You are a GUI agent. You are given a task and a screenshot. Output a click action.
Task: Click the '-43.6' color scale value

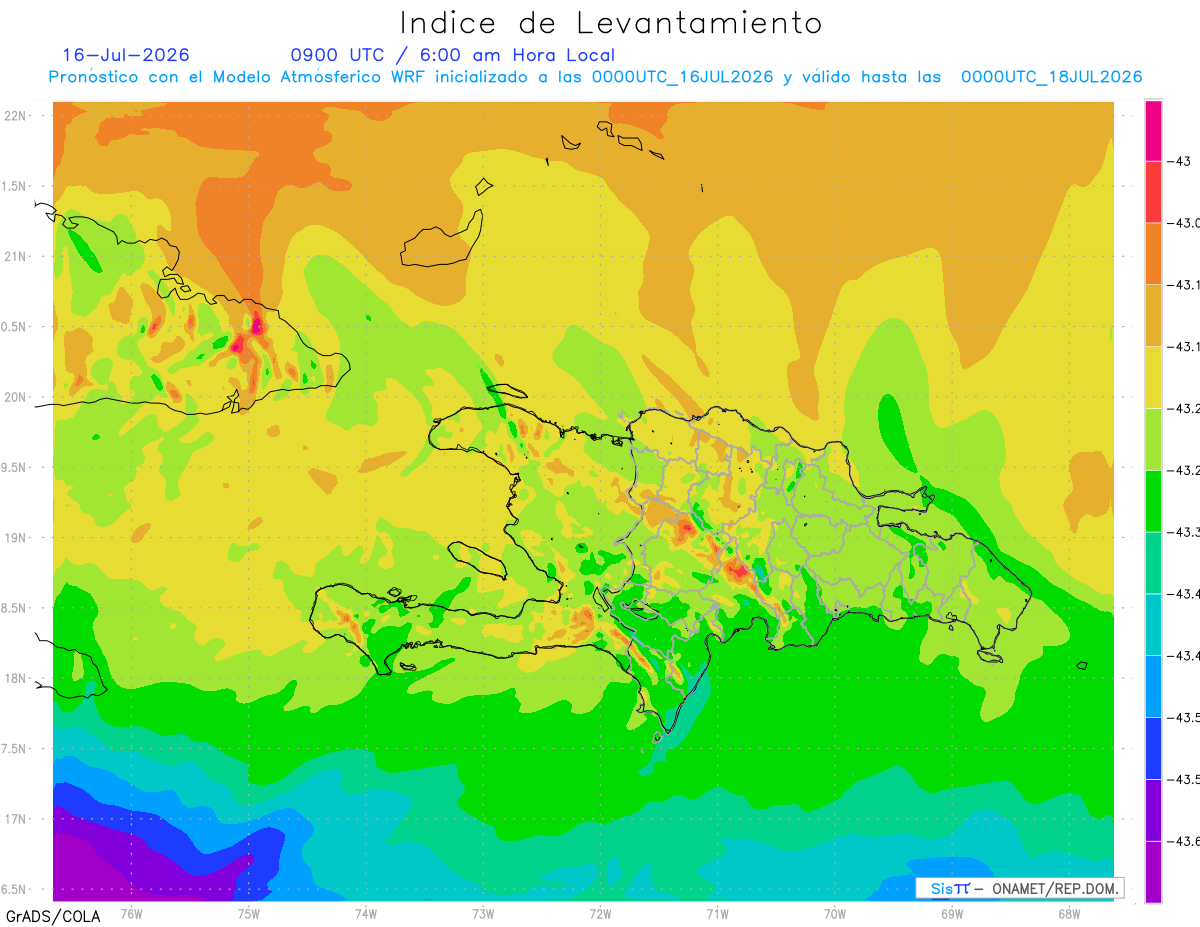click(x=1183, y=841)
